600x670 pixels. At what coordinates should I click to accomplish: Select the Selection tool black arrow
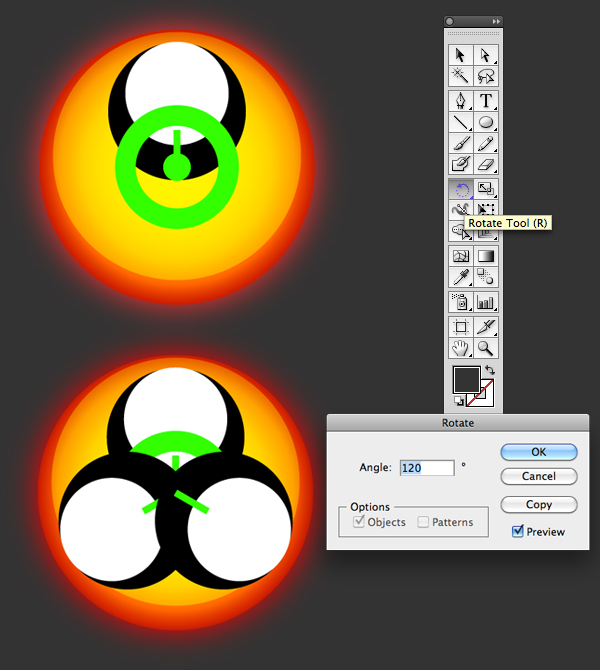coord(461,55)
